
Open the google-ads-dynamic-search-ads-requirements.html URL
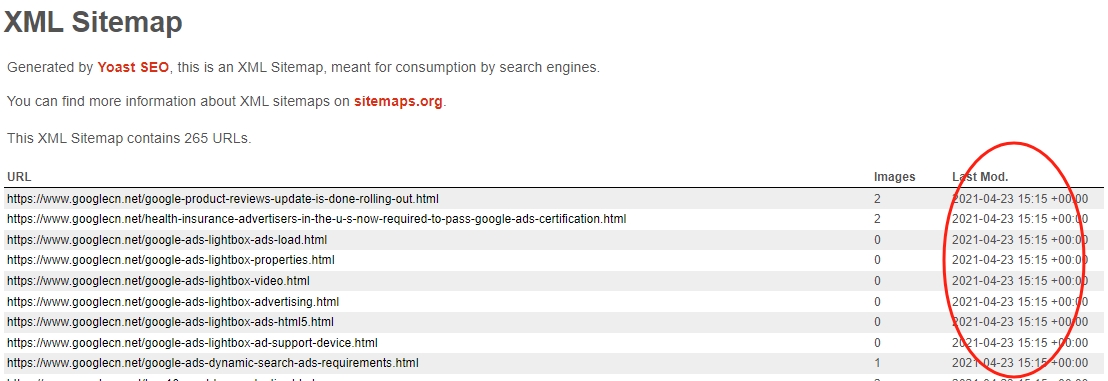213,363
